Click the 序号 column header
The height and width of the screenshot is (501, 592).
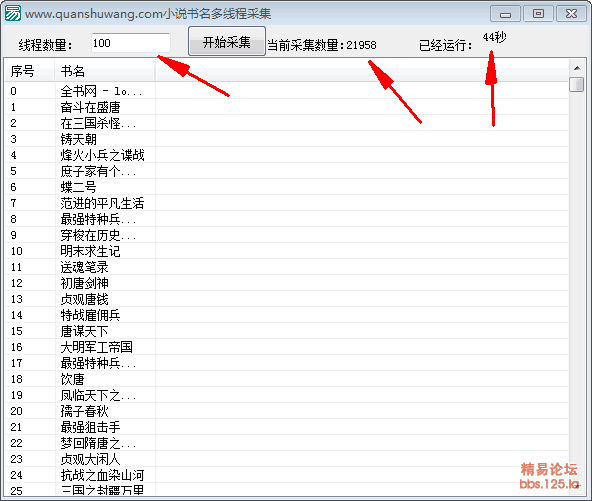[x=30, y=71]
